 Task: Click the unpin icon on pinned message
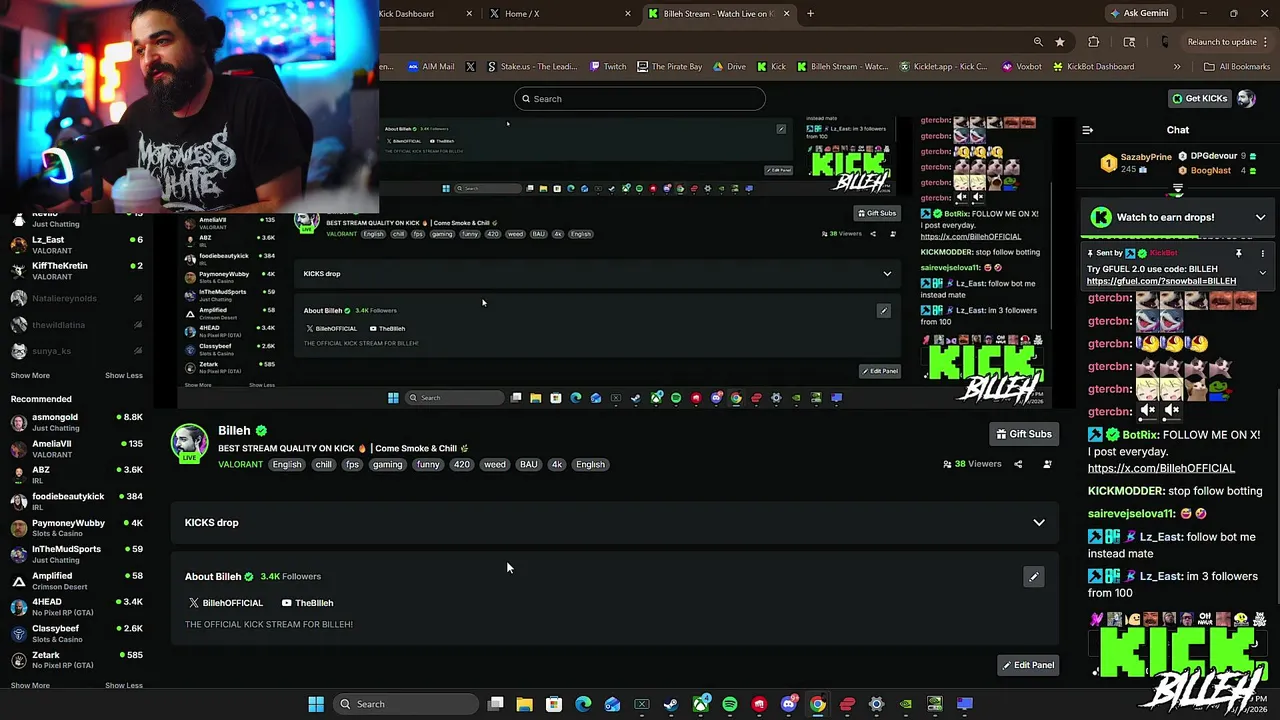click(1238, 253)
